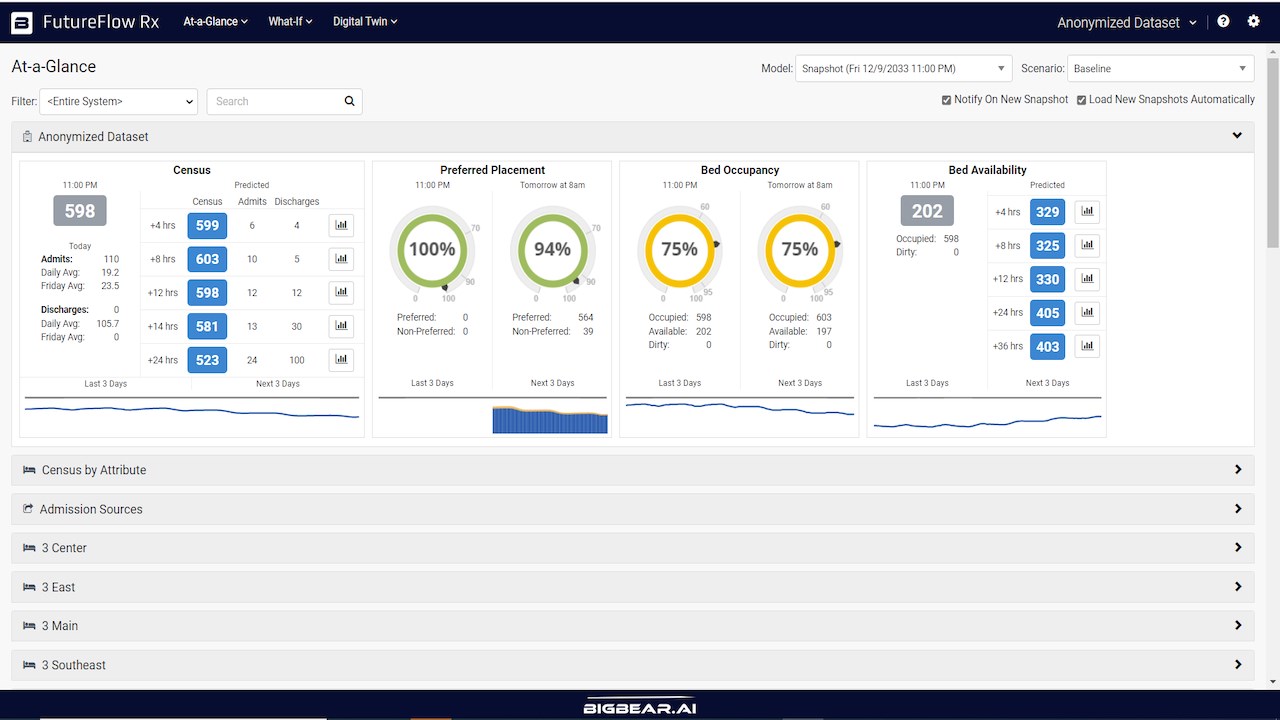Collapse the Anonymized Dataset panel
The image size is (1280, 720).
[x=1237, y=136]
